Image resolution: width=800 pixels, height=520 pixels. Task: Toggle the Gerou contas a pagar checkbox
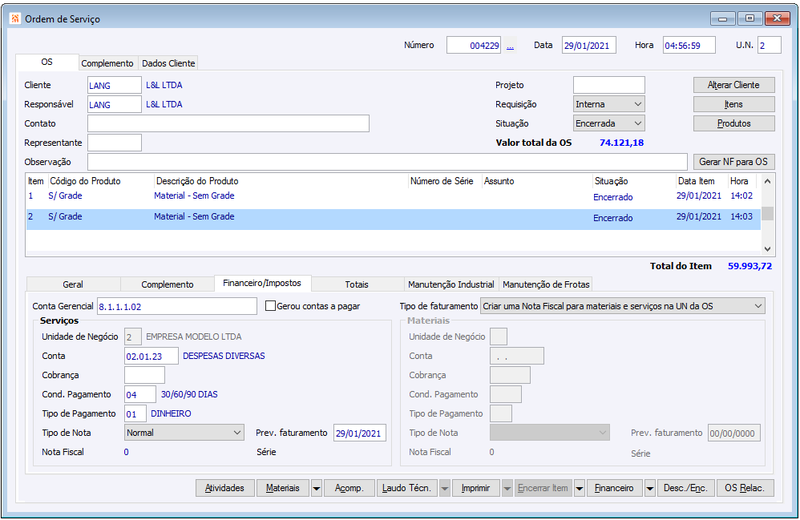click(x=270, y=306)
